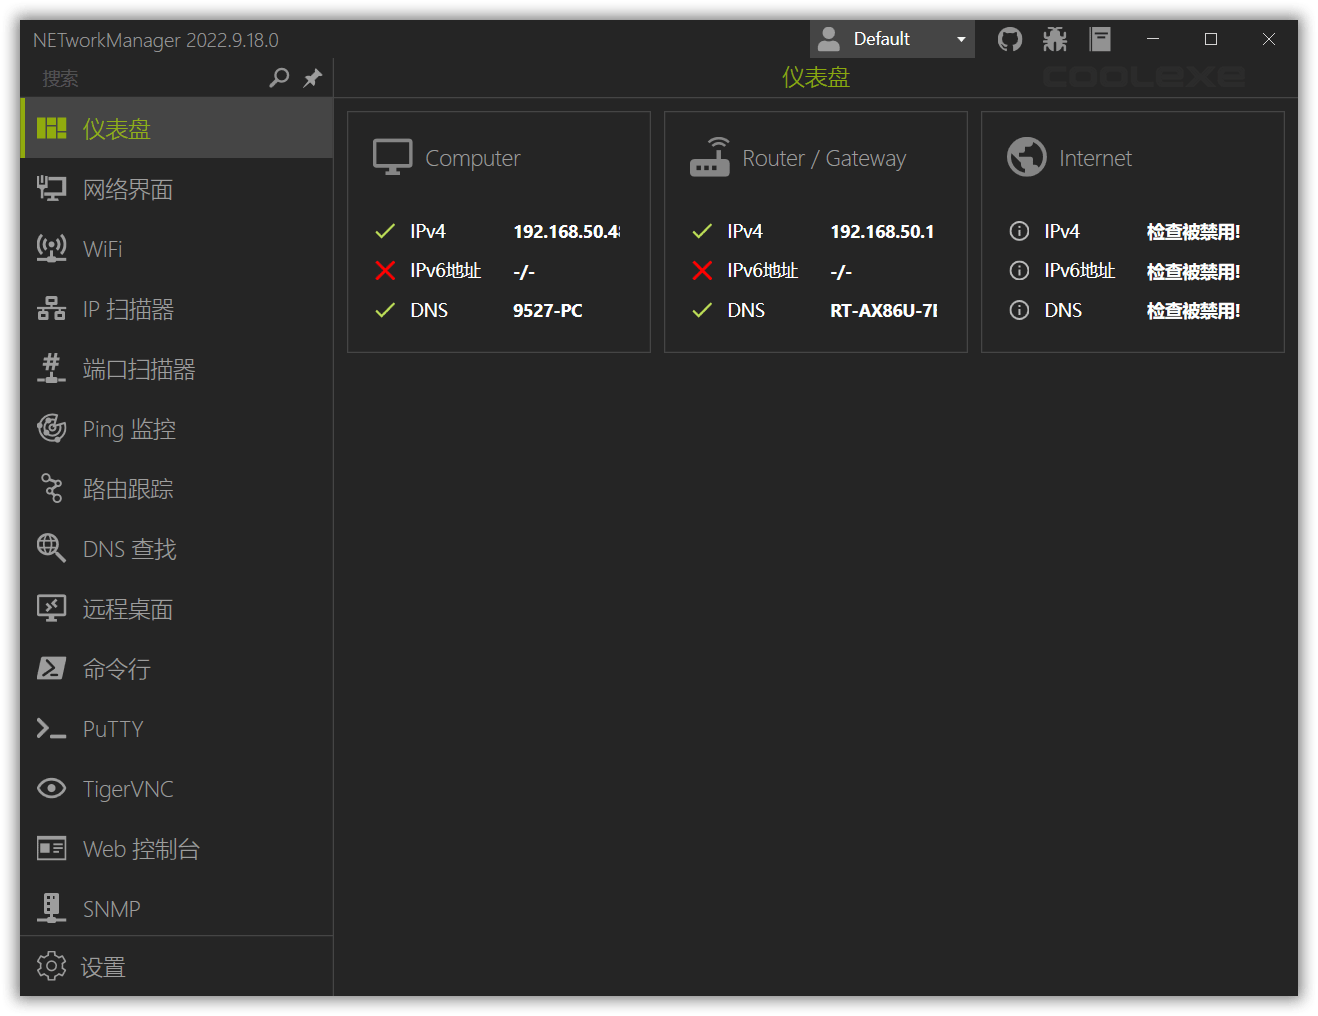1318x1016 pixels.
Task: Open the GitHub link icon
Action: tap(1010, 39)
